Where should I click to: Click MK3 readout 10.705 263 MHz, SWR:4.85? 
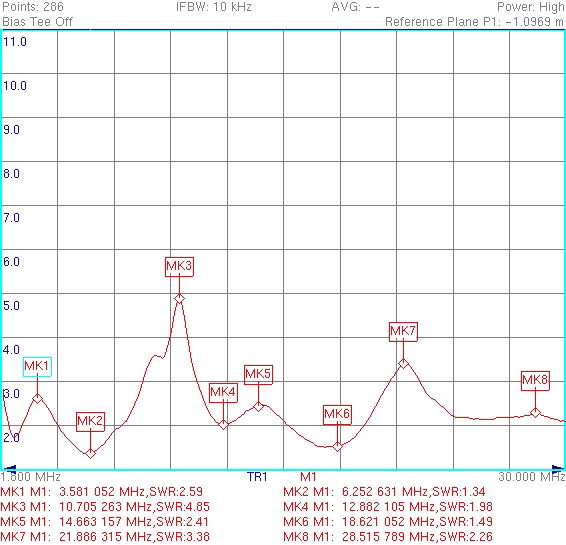[x=105, y=507]
